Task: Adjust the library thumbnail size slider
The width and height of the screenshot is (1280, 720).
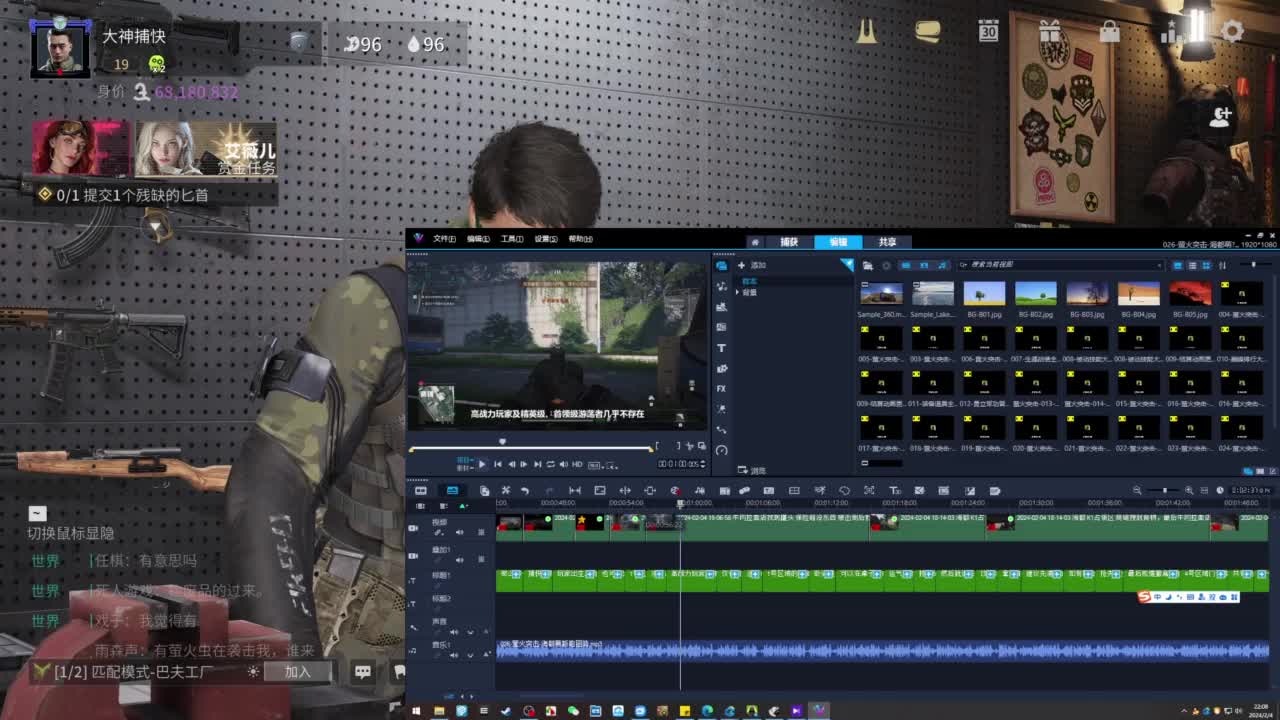Action: click(1254, 264)
